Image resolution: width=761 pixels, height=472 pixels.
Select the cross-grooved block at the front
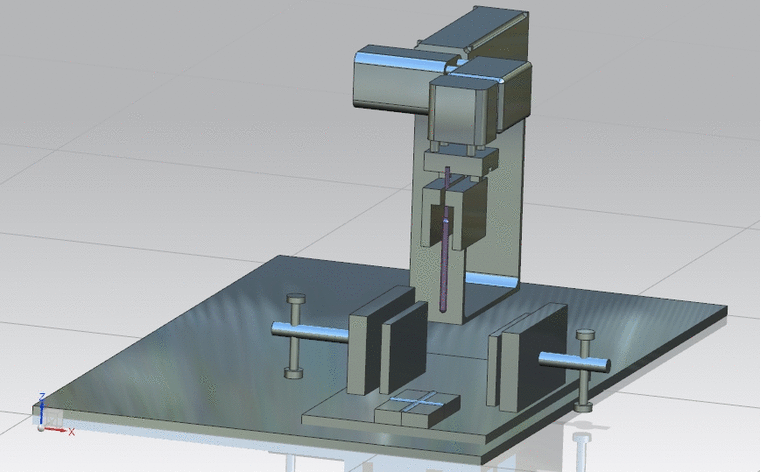[417, 407]
